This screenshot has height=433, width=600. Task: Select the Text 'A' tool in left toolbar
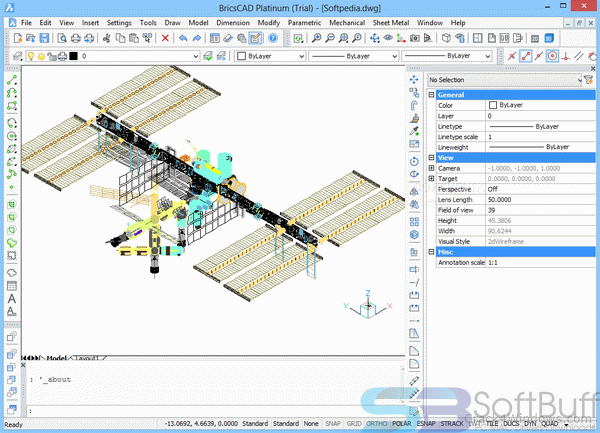pos(12,298)
